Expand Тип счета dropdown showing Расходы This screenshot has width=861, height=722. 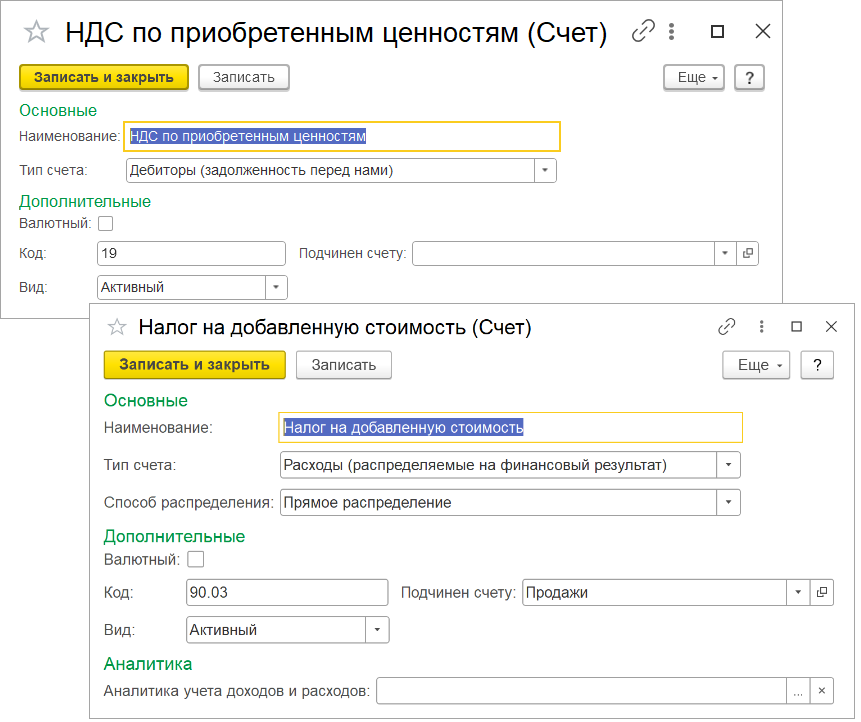pyautogui.click(x=729, y=465)
